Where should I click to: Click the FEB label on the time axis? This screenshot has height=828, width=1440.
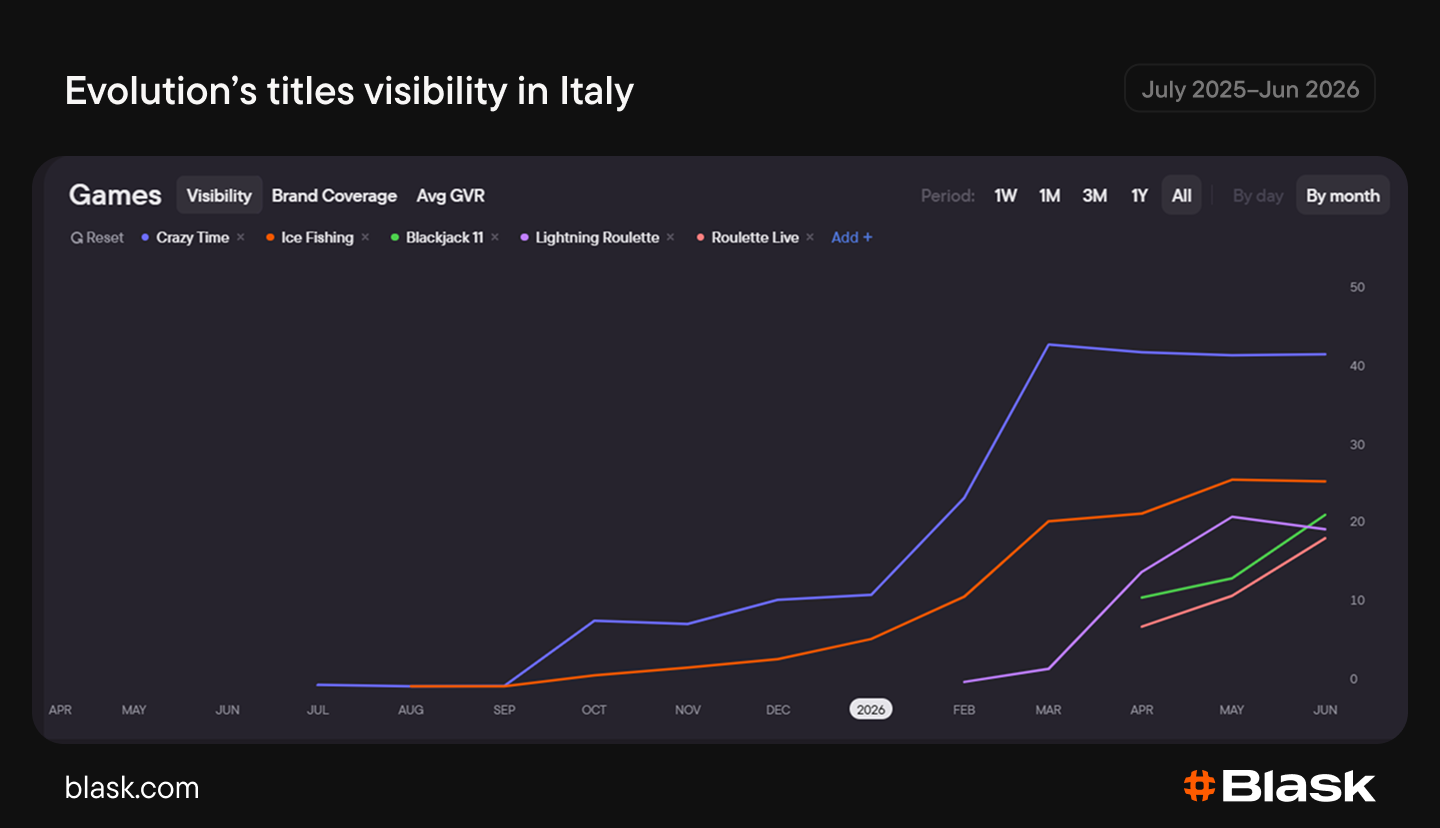(x=964, y=710)
